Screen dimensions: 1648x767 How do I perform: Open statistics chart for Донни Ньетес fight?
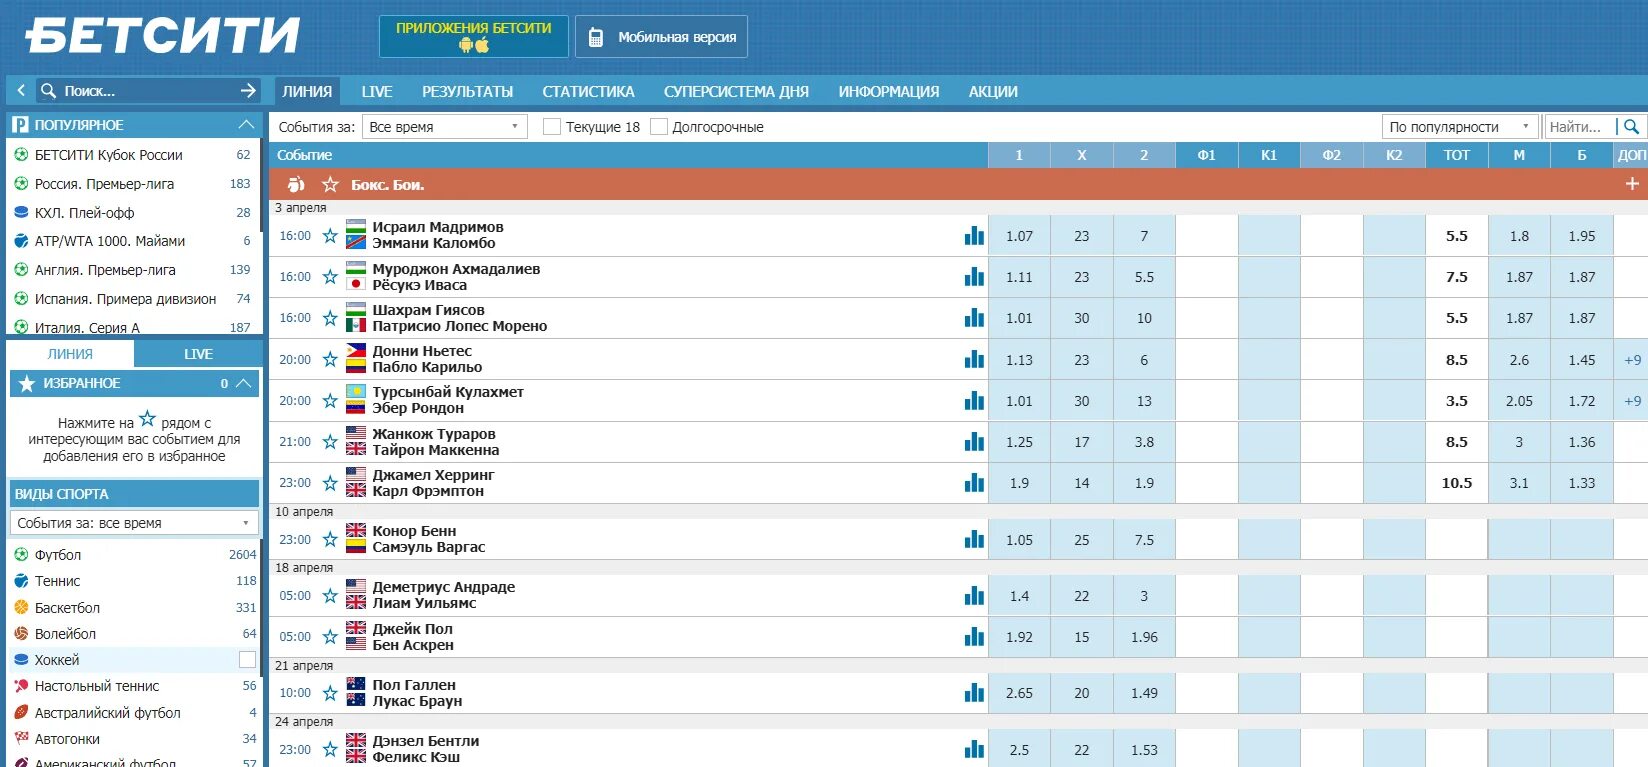point(974,360)
